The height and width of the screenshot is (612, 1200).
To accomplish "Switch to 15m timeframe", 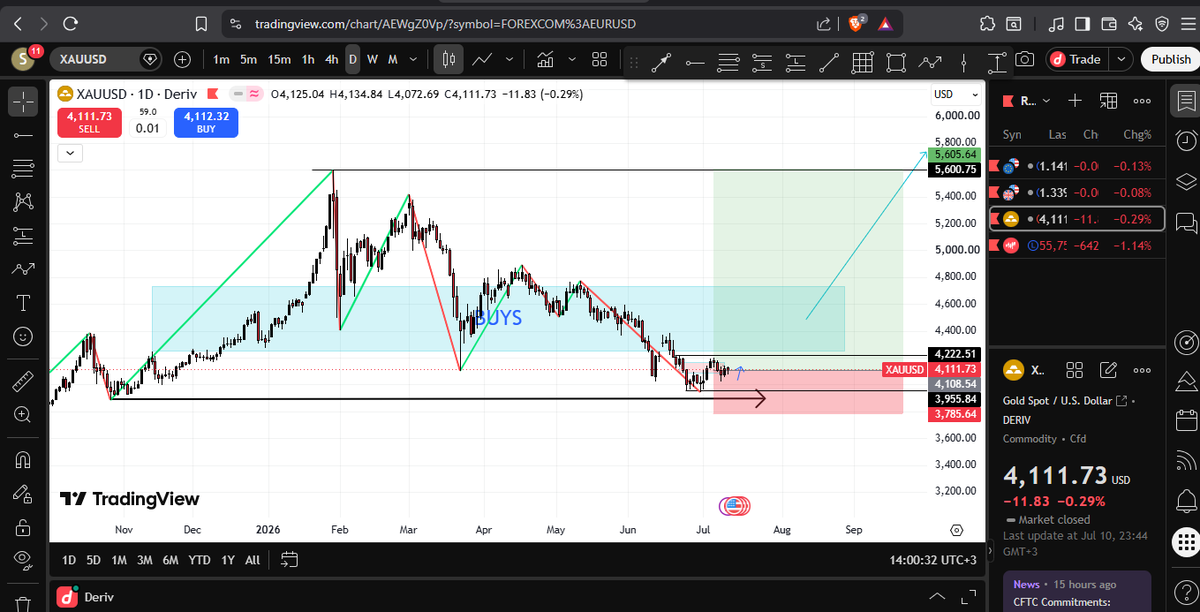I will pos(279,59).
